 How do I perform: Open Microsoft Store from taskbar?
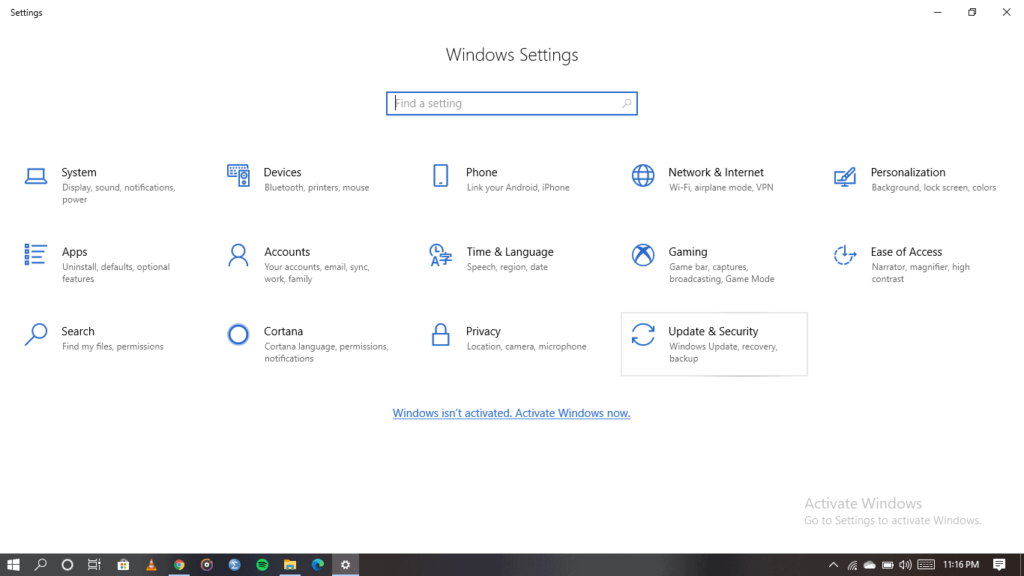click(x=123, y=565)
